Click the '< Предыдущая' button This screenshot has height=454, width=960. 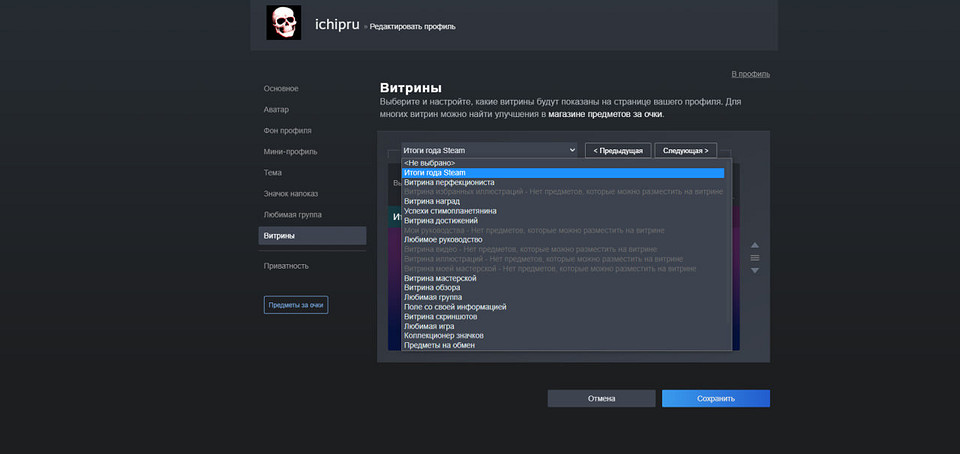618,151
